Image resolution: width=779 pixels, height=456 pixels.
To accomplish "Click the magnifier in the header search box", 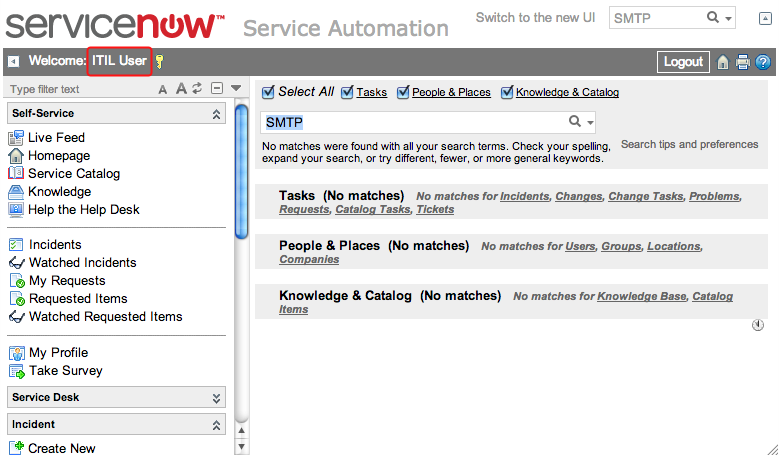I will (713, 17).
